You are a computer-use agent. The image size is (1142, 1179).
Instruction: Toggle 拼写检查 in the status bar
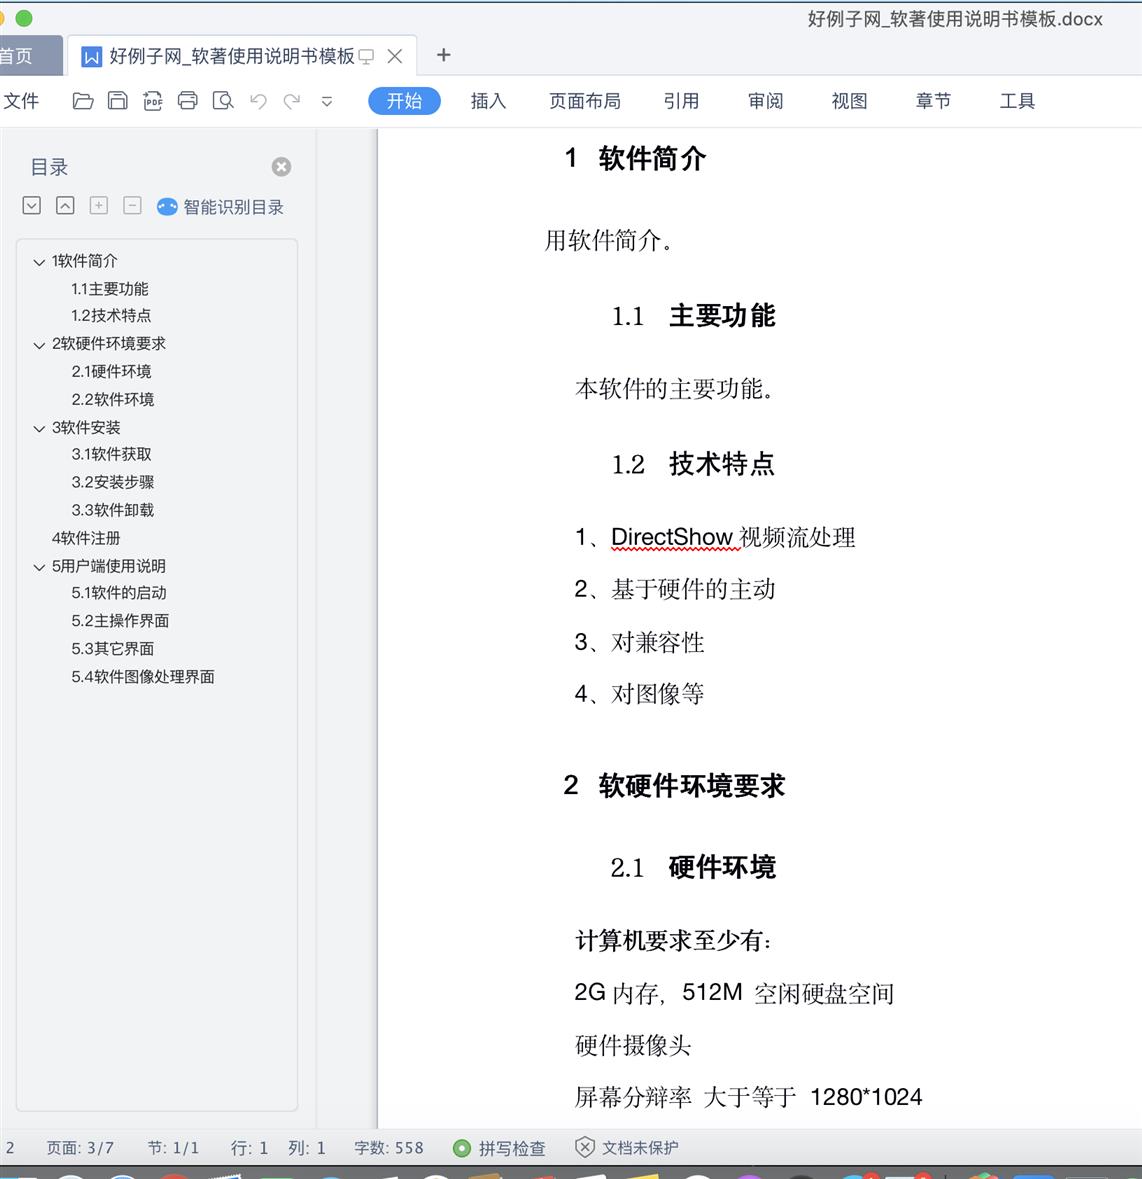tap(500, 1148)
